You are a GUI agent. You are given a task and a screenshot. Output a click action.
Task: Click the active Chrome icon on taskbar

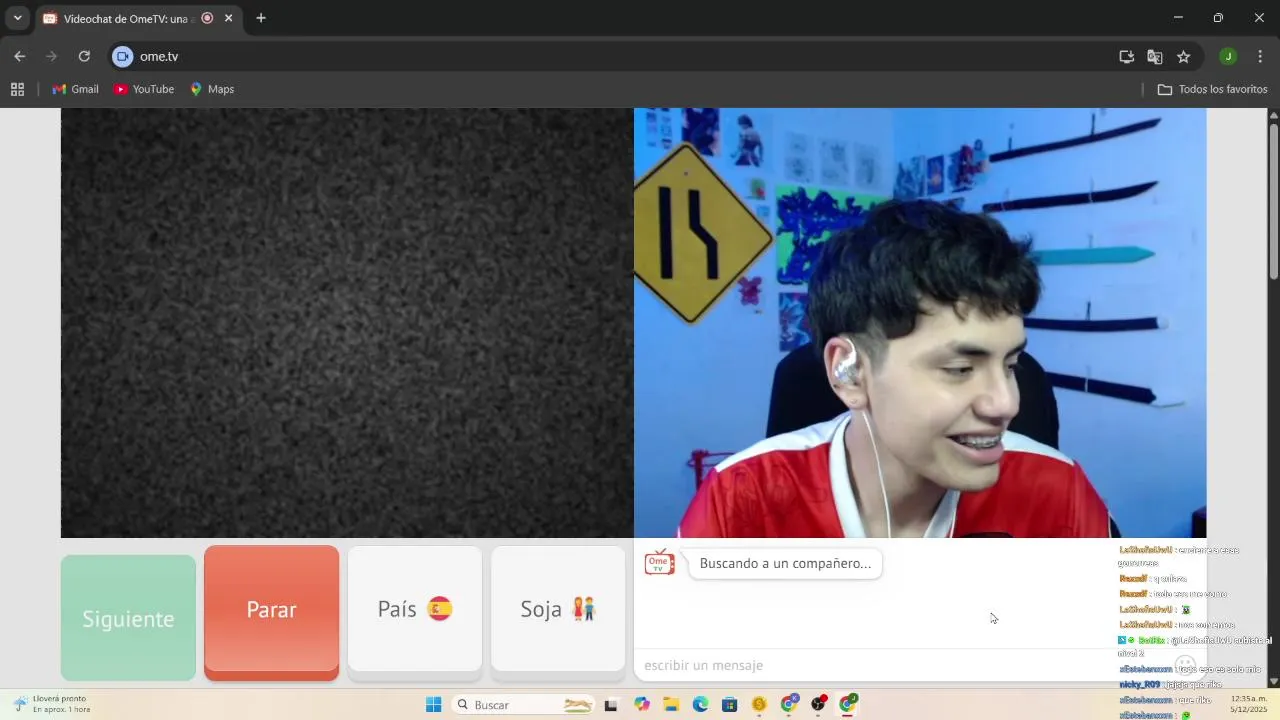(x=848, y=705)
